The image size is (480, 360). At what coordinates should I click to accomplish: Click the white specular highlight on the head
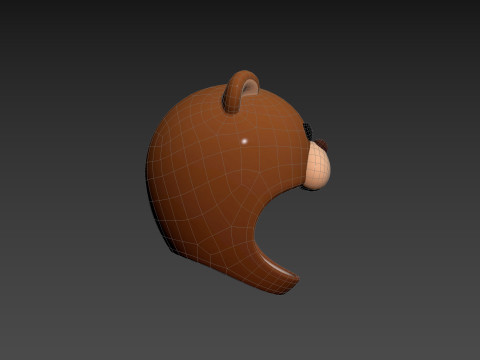coord(244,141)
